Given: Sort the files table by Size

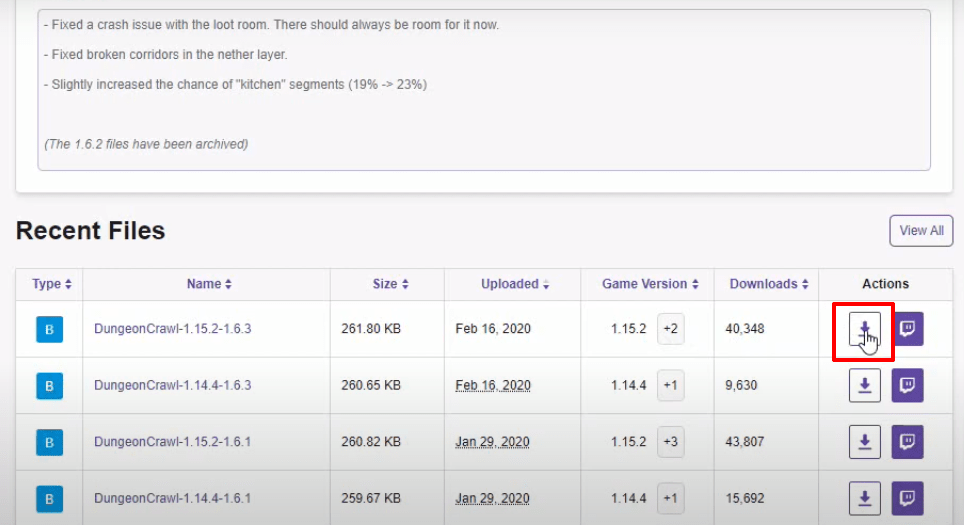Looking at the screenshot, I should point(390,284).
